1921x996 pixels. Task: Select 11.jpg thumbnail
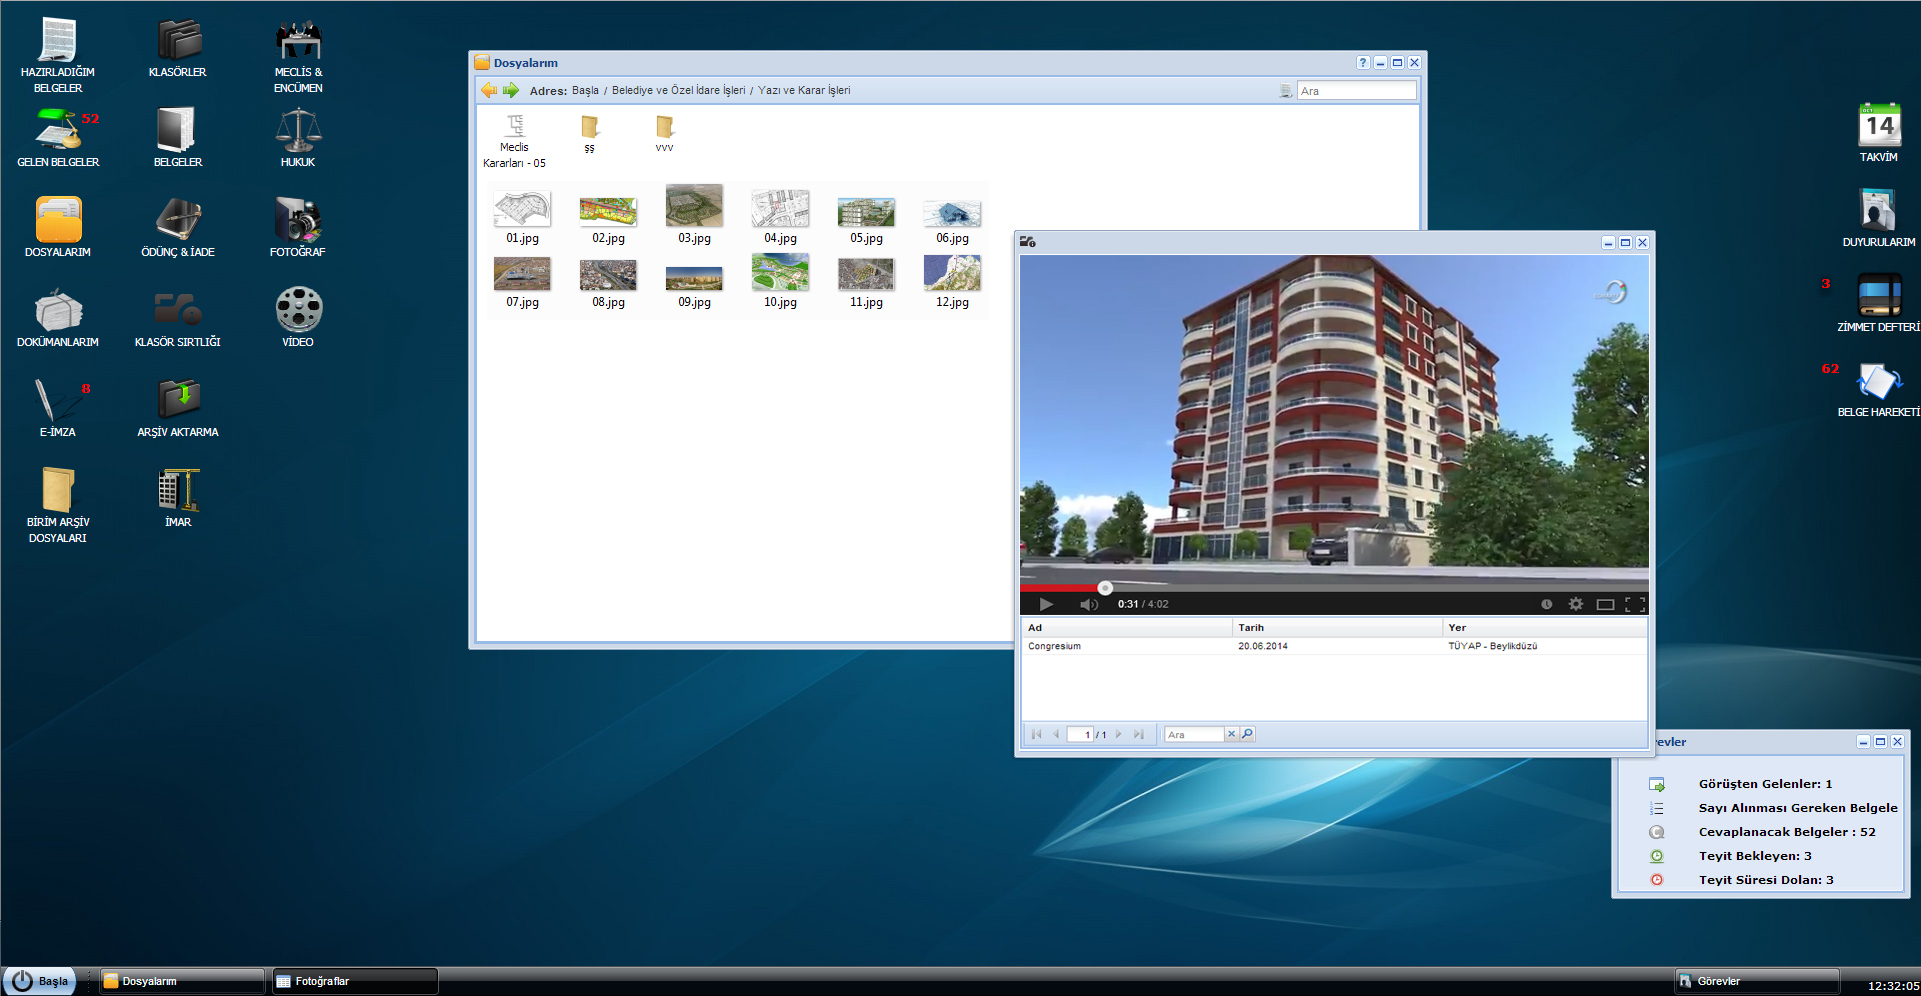point(866,274)
